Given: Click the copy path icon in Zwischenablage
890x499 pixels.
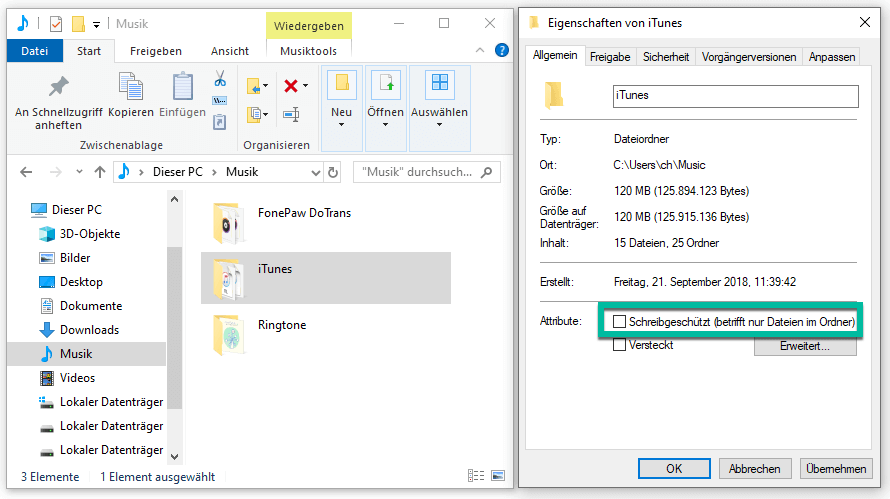Looking at the screenshot, I should pos(220,101).
